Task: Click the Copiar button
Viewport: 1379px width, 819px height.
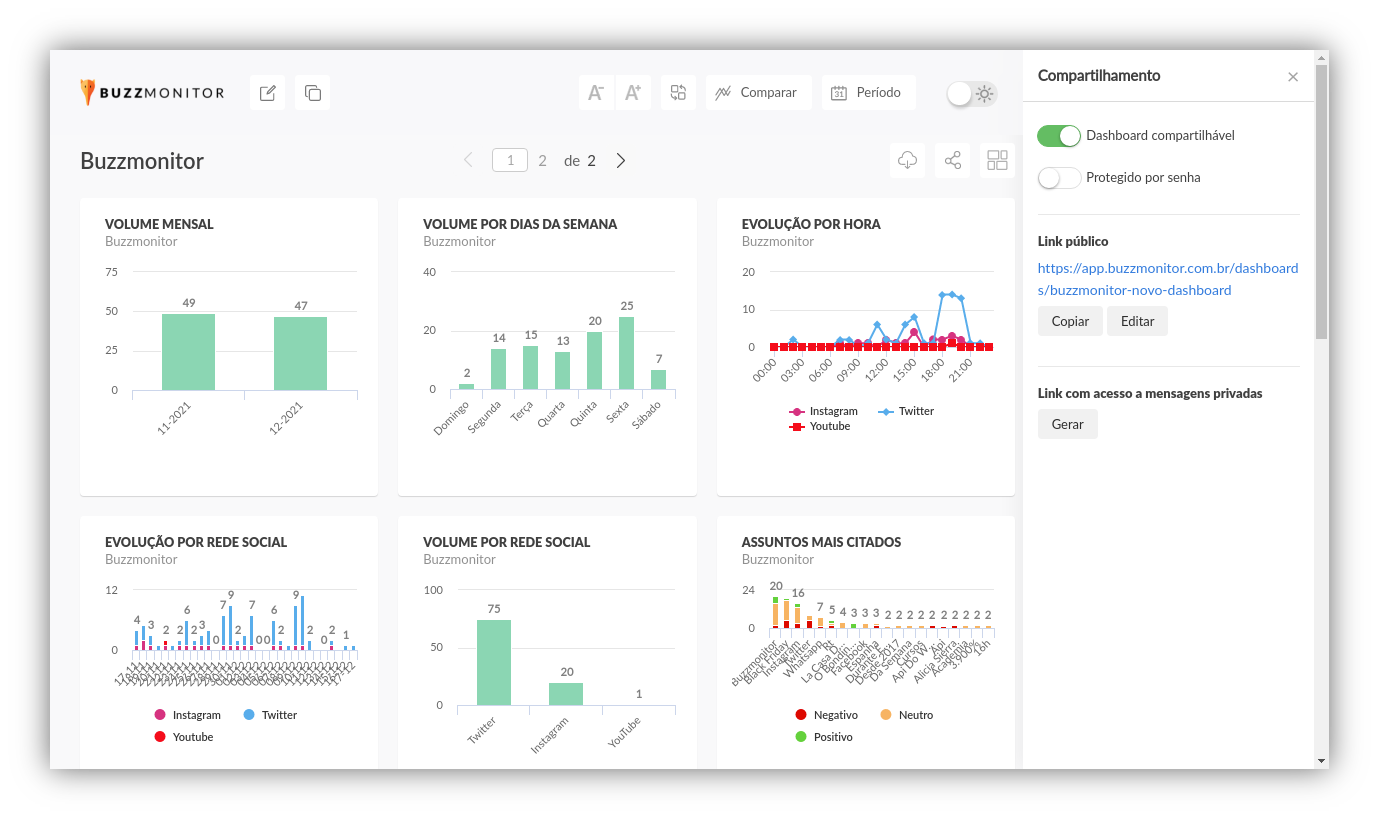Action: 1070,321
